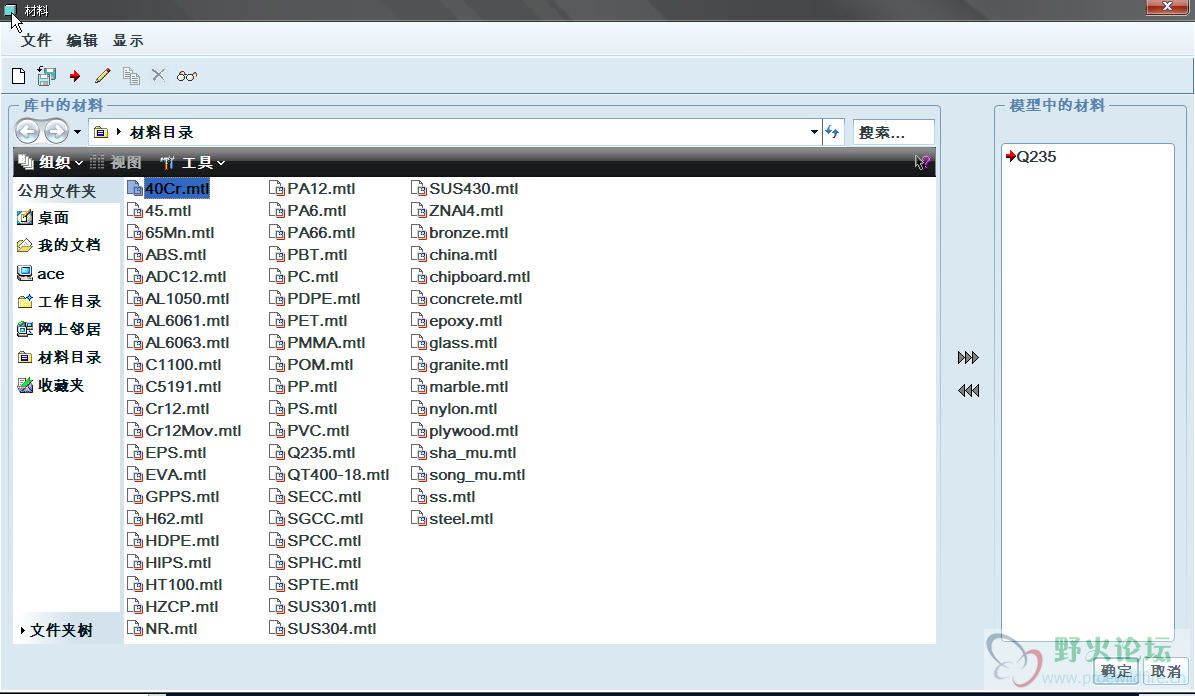Click the search input field
Image resolution: width=1195 pixels, height=696 pixels.
pyautogui.click(x=893, y=133)
